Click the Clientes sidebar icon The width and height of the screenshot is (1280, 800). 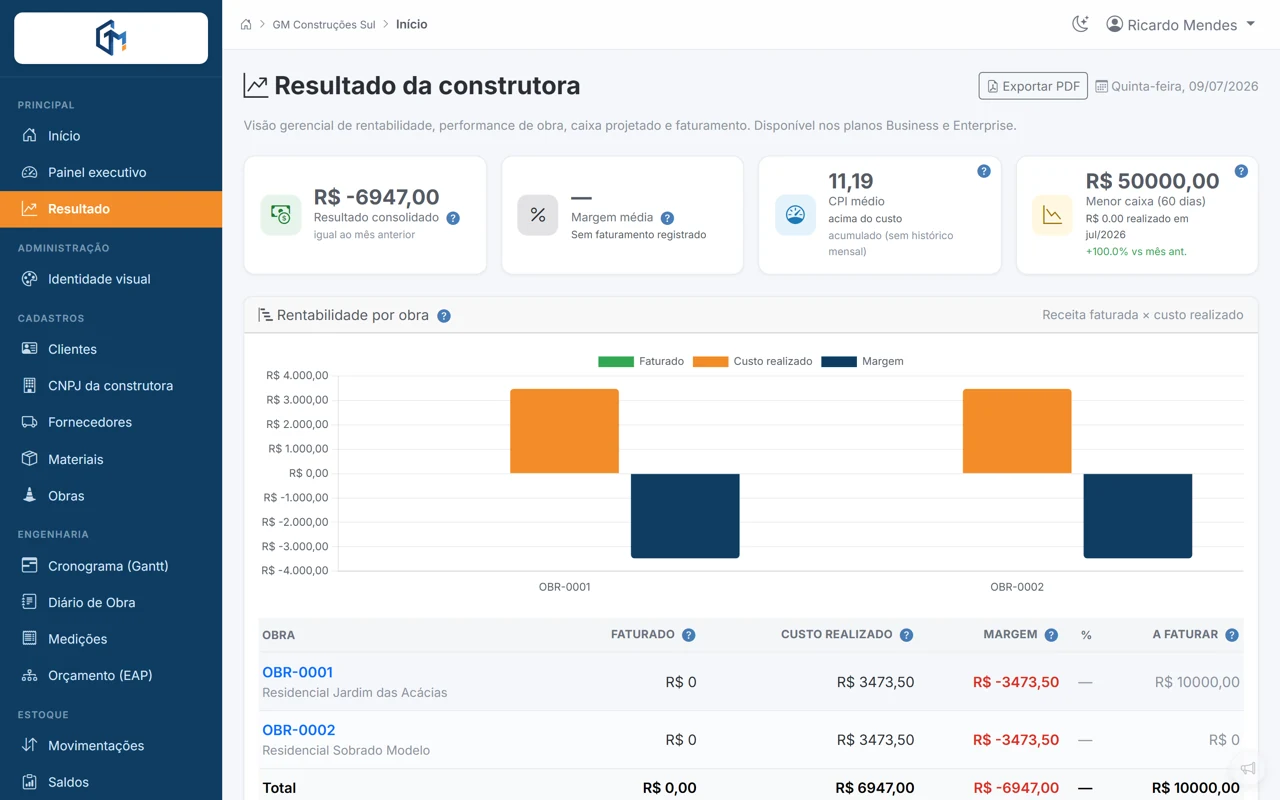(x=29, y=349)
